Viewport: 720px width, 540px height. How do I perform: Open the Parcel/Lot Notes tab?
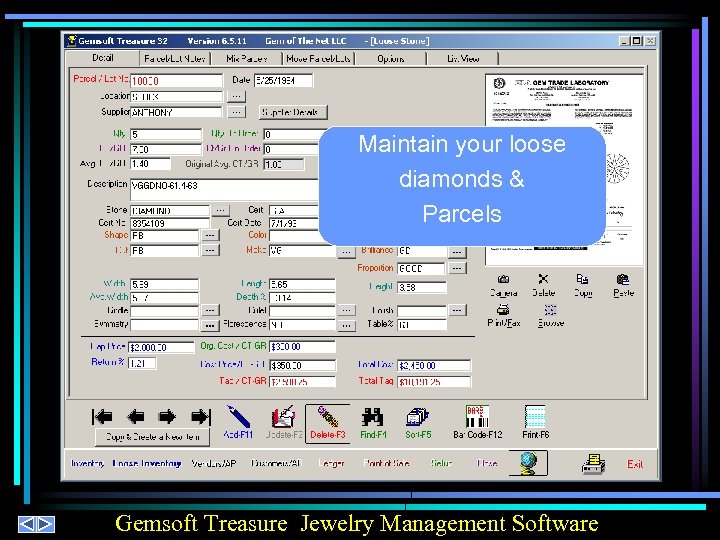click(x=174, y=59)
